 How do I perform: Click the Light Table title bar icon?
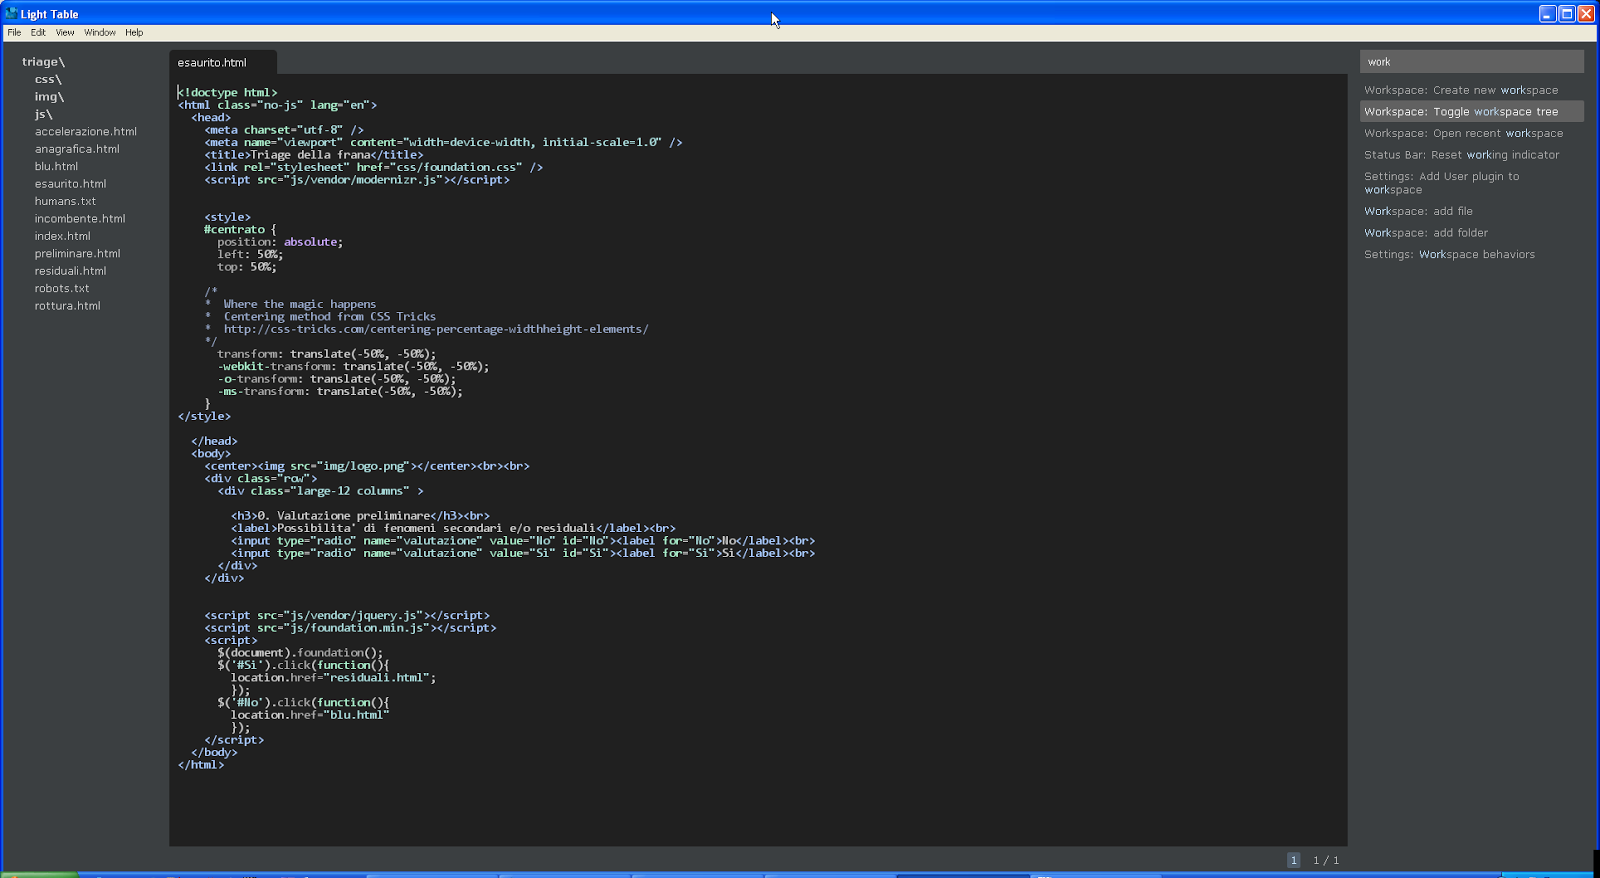[12, 14]
